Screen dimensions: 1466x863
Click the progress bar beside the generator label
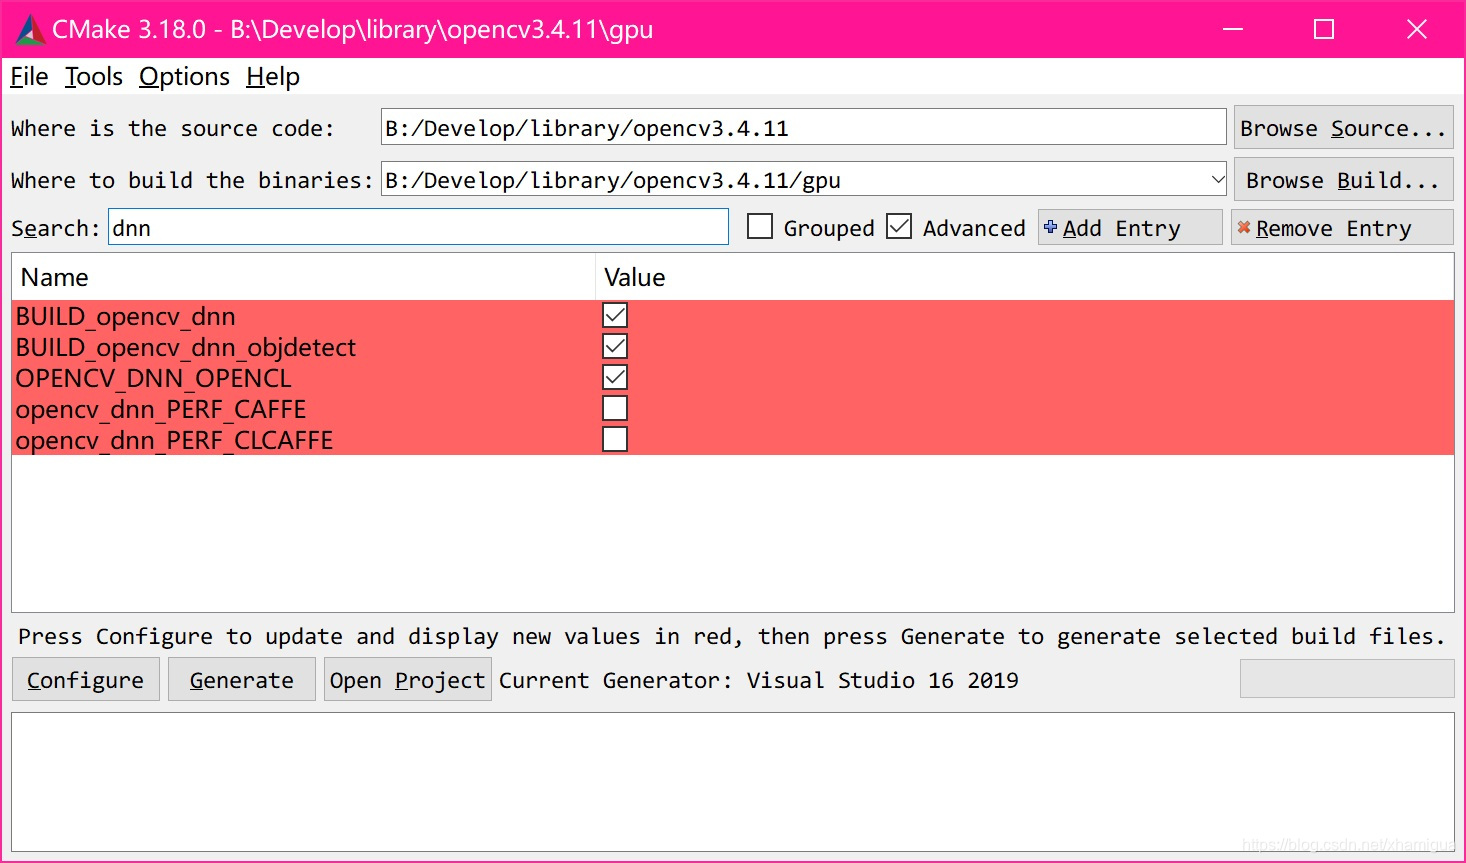coord(1347,679)
